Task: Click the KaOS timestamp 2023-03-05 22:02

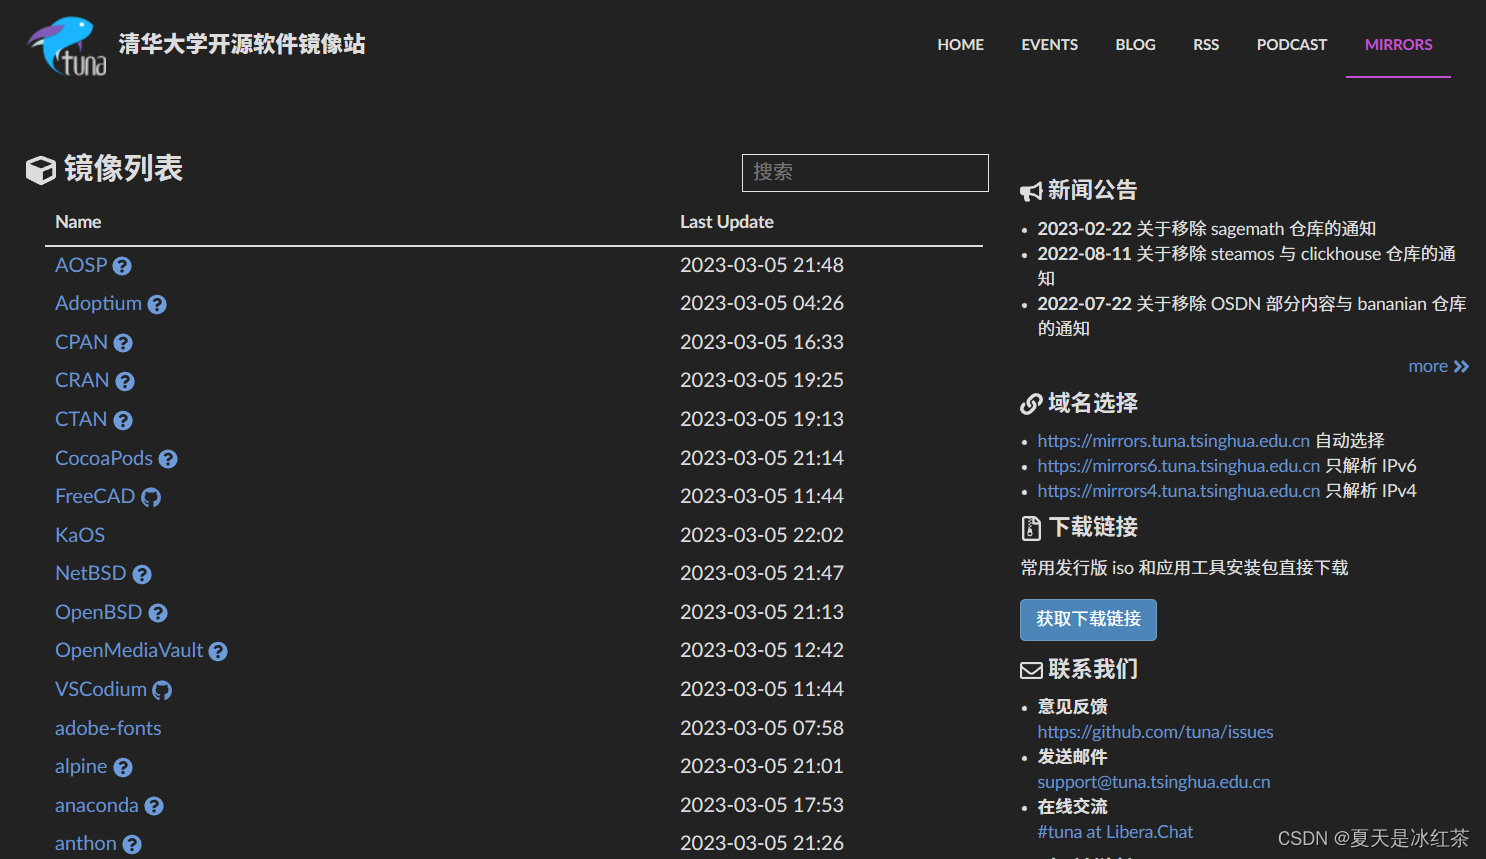Action: pyautogui.click(x=762, y=535)
